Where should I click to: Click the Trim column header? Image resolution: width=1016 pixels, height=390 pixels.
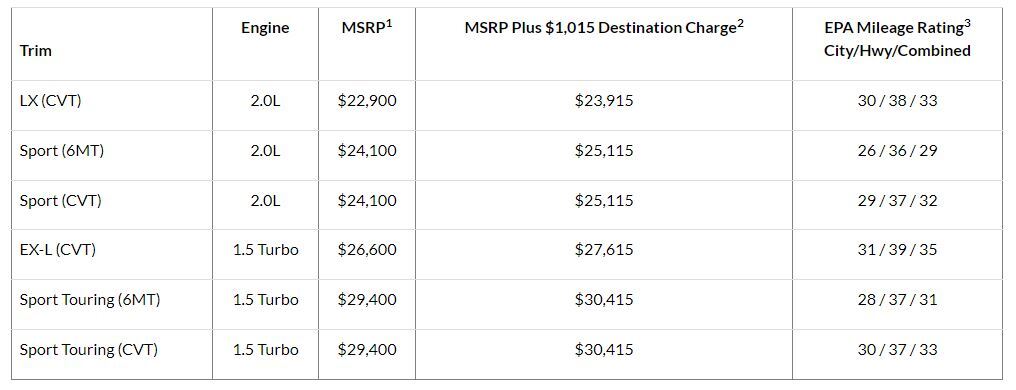36,51
